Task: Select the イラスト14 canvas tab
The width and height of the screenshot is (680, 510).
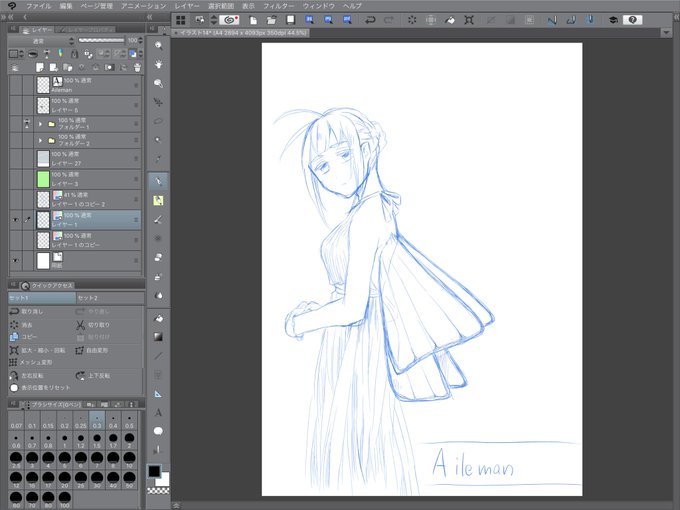Action: (243, 33)
